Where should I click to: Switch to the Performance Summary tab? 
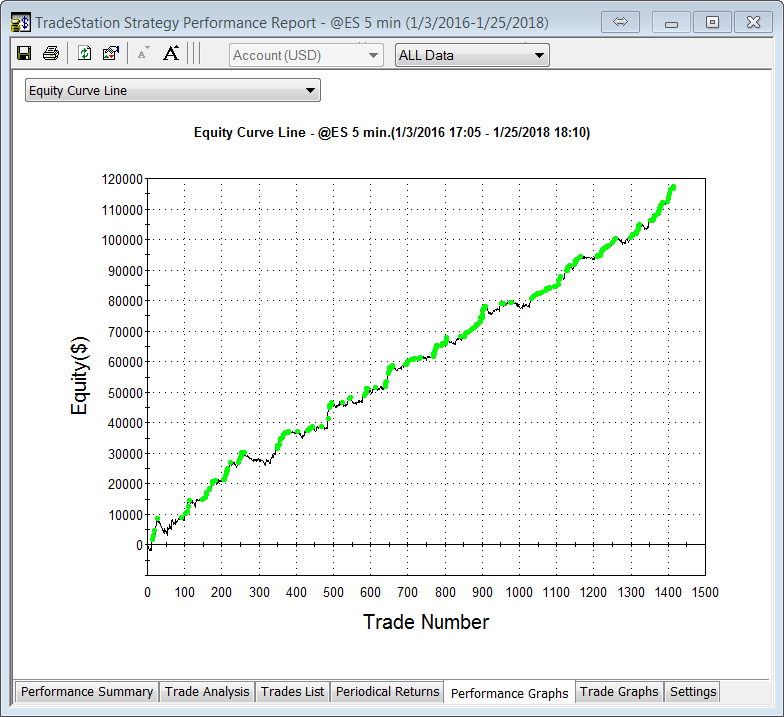(x=87, y=691)
